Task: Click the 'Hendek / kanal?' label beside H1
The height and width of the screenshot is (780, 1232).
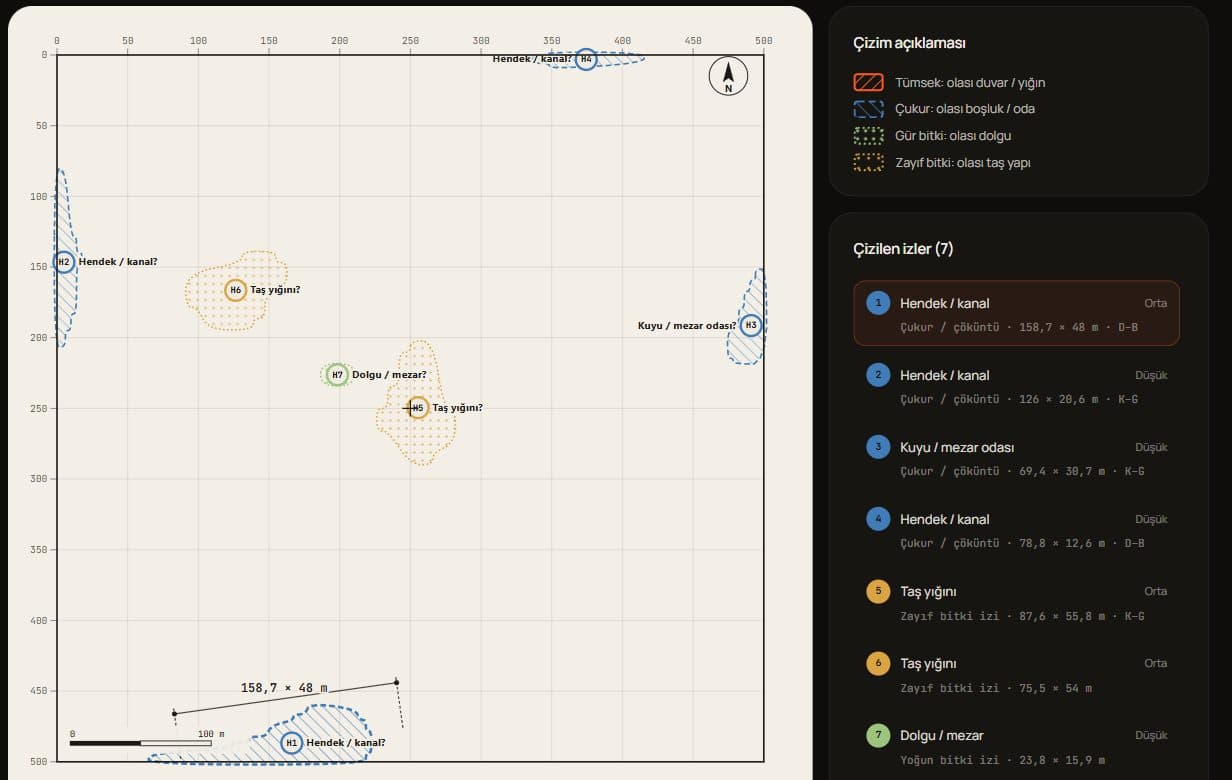Action: [346, 743]
